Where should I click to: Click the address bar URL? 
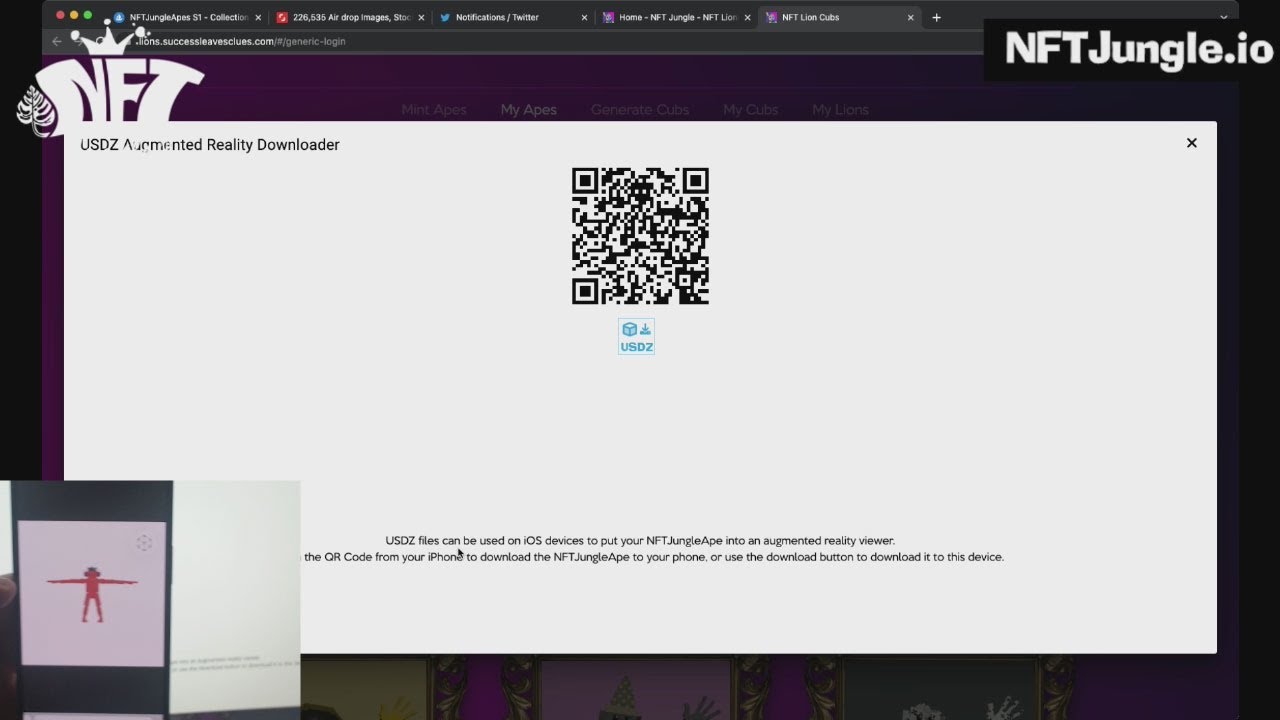point(240,41)
